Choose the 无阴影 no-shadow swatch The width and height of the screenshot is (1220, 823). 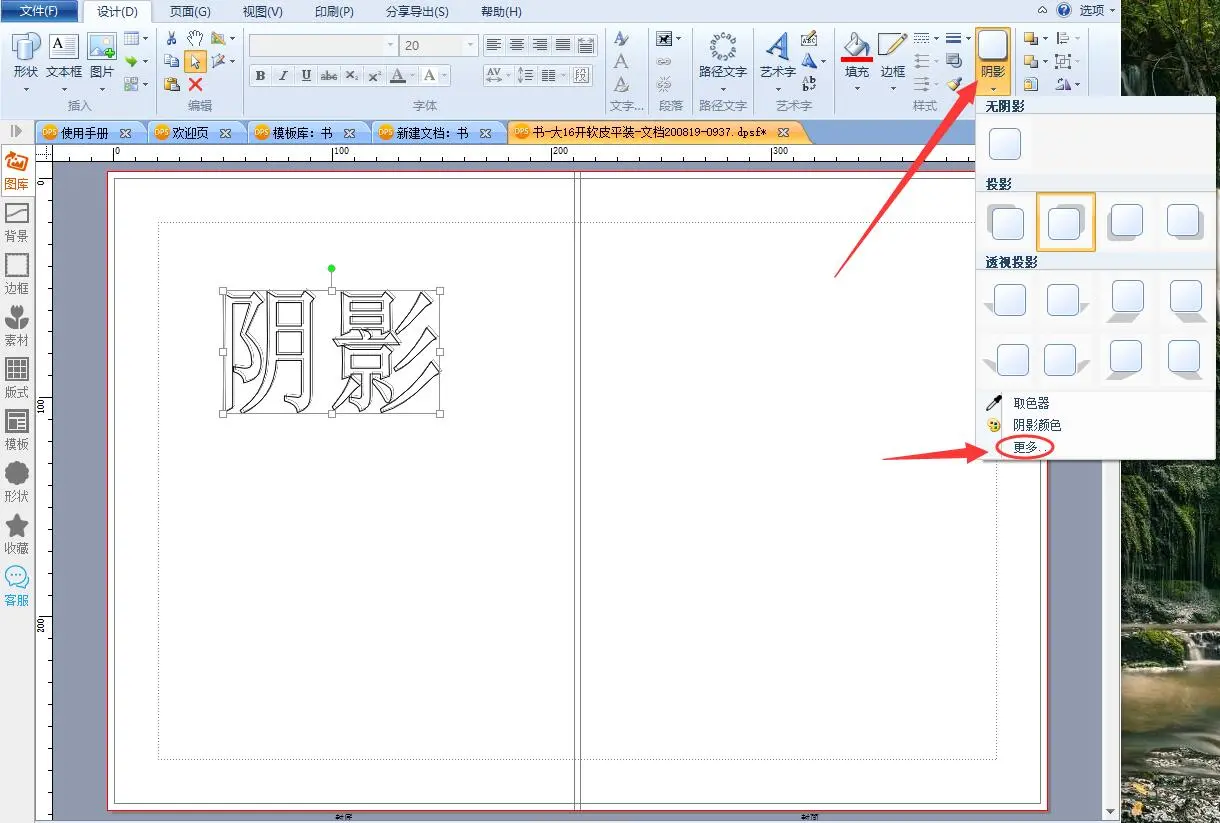(x=1004, y=144)
